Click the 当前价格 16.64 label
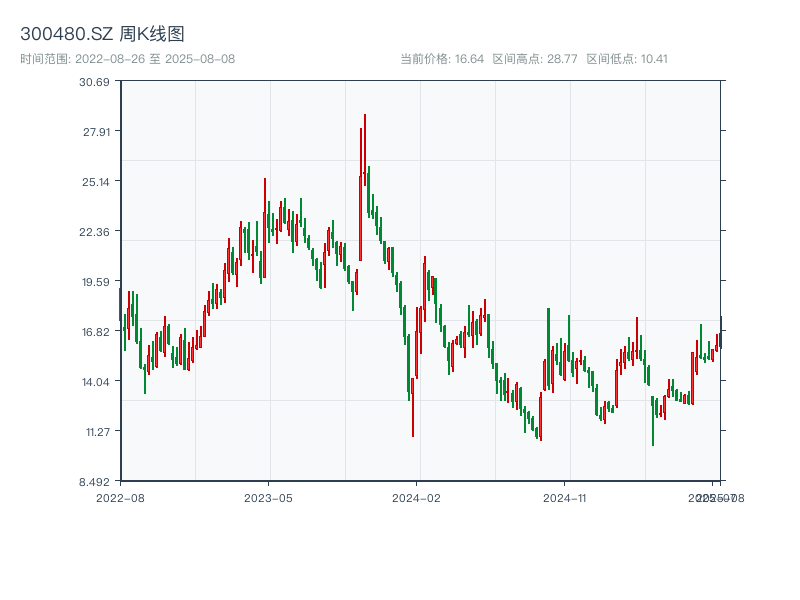Image resolution: width=800 pixels, height=600 pixels. (442, 59)
